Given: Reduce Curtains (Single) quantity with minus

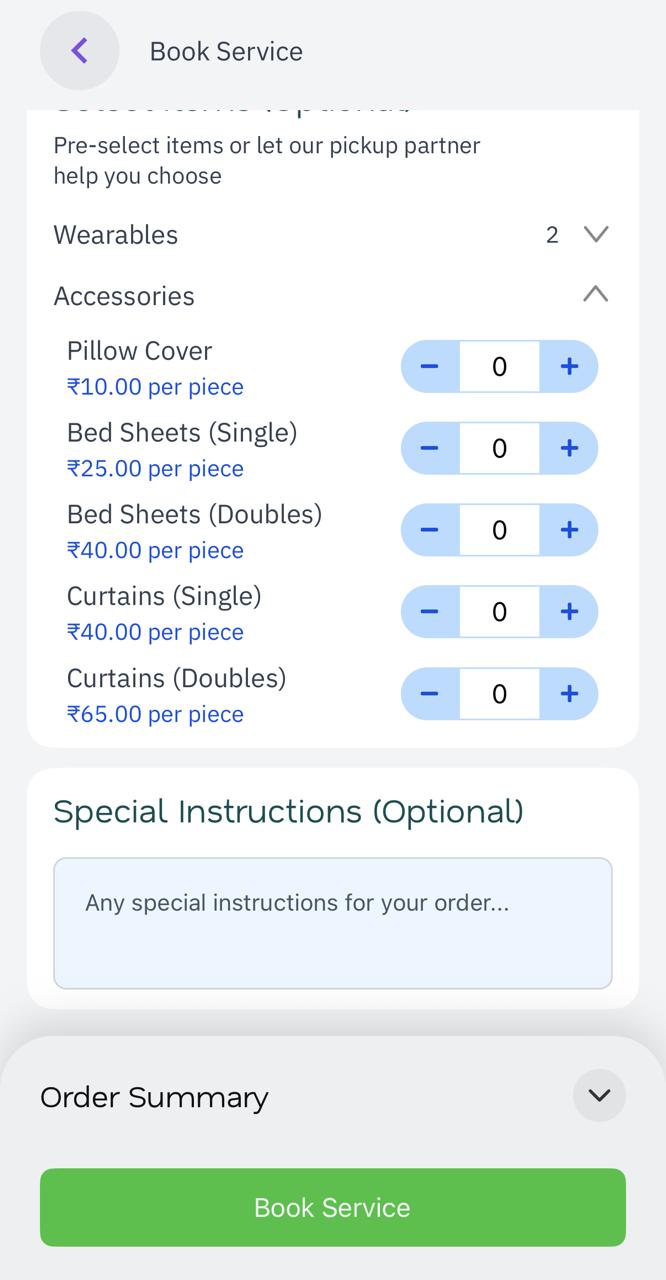Looking at the screenshot, I should click(429, 612).
